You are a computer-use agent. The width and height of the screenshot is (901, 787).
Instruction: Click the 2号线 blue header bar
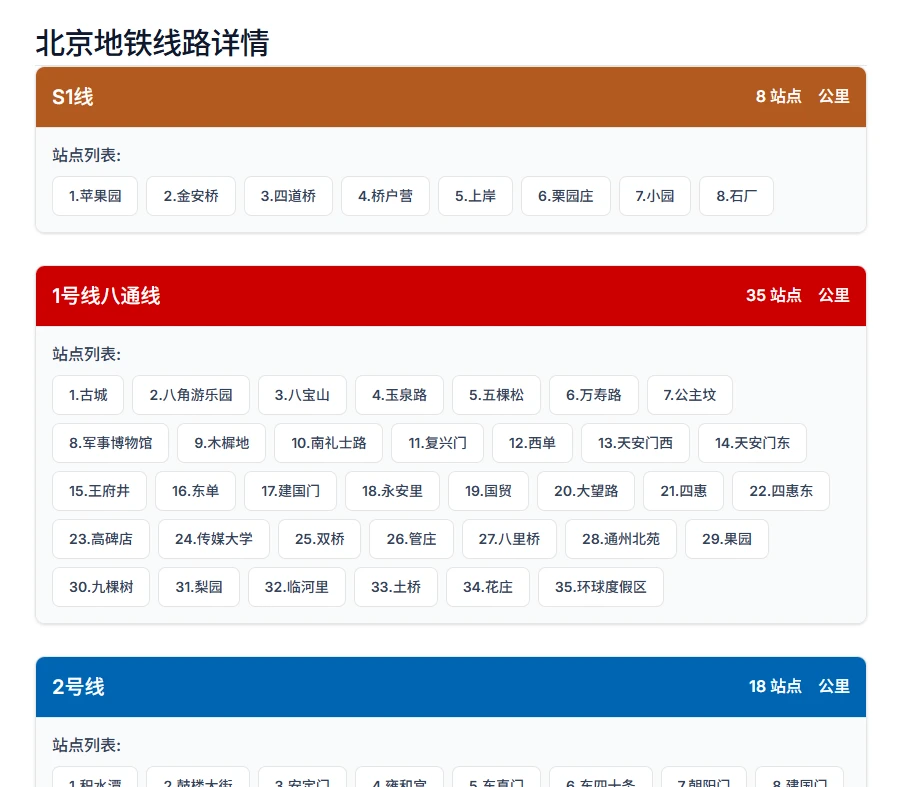[450, 687]
